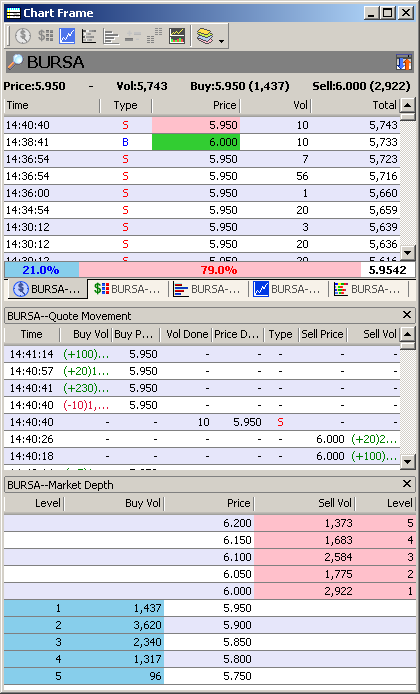
Task: Switch to the BURSA tab with horizontal bars icon
Action: (208, 289)
